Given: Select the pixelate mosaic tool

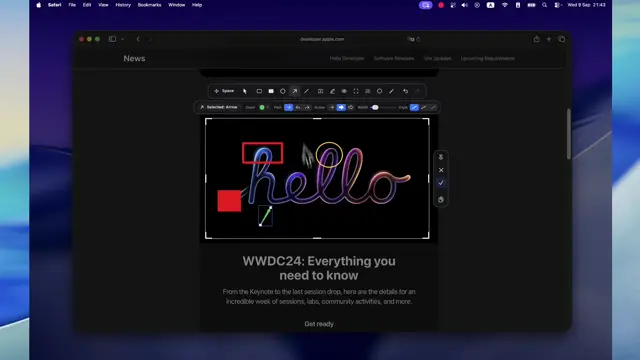Looking at the screenshot, I should tap(368, 91).
